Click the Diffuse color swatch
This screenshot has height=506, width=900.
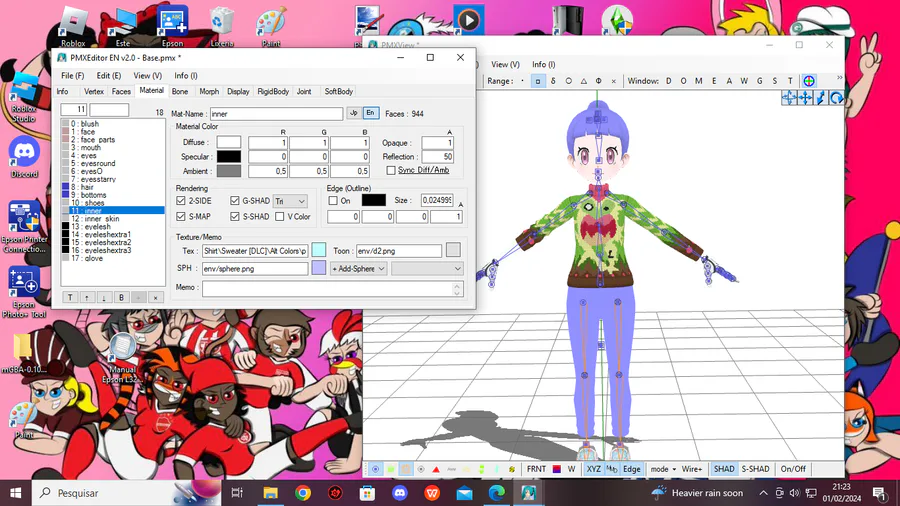tap(228, 142)
